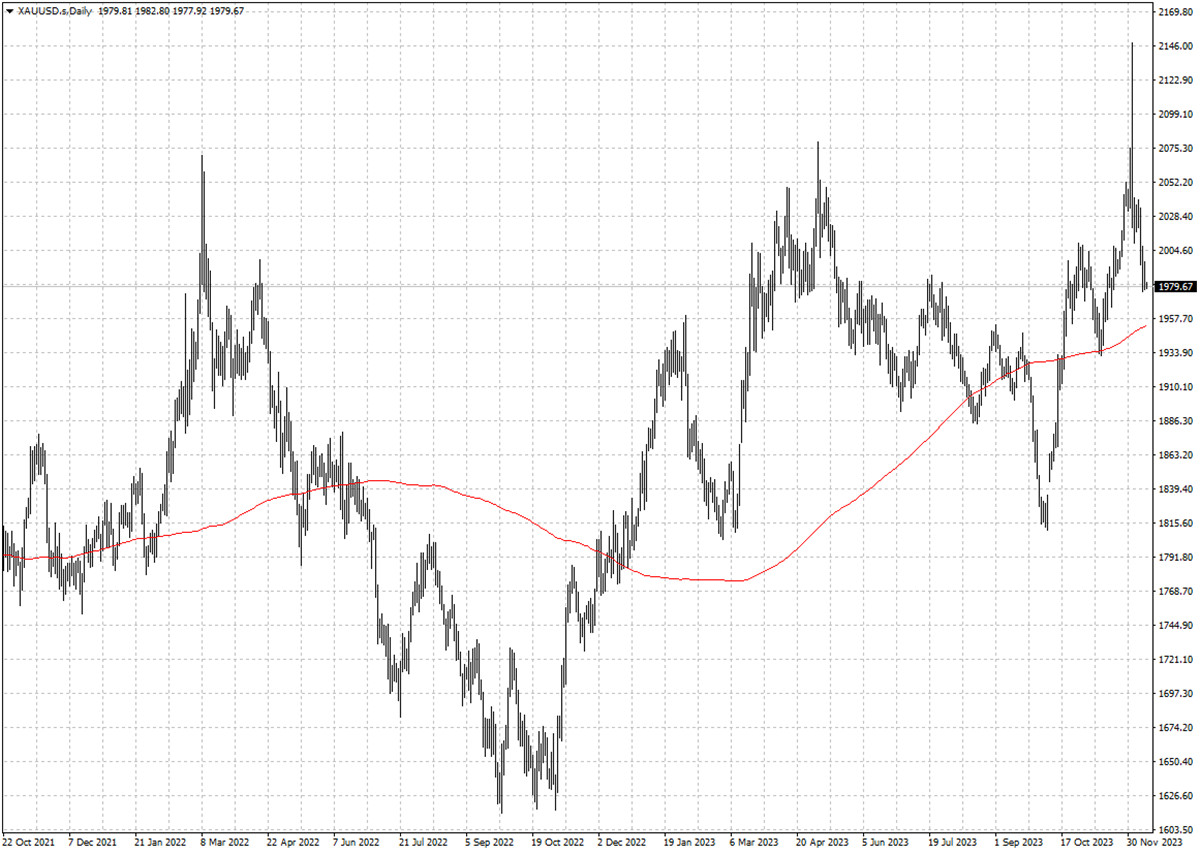Viewport: 1200px width, 854px height.
Task: Click the 2146.00 price axis label
Action: pos(1174,46)
